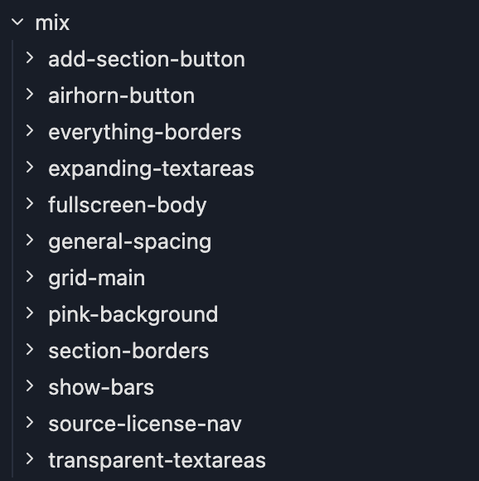Screen dimensions: 479x481
Task: Select the mix root folder label
Action: point(52,23)
